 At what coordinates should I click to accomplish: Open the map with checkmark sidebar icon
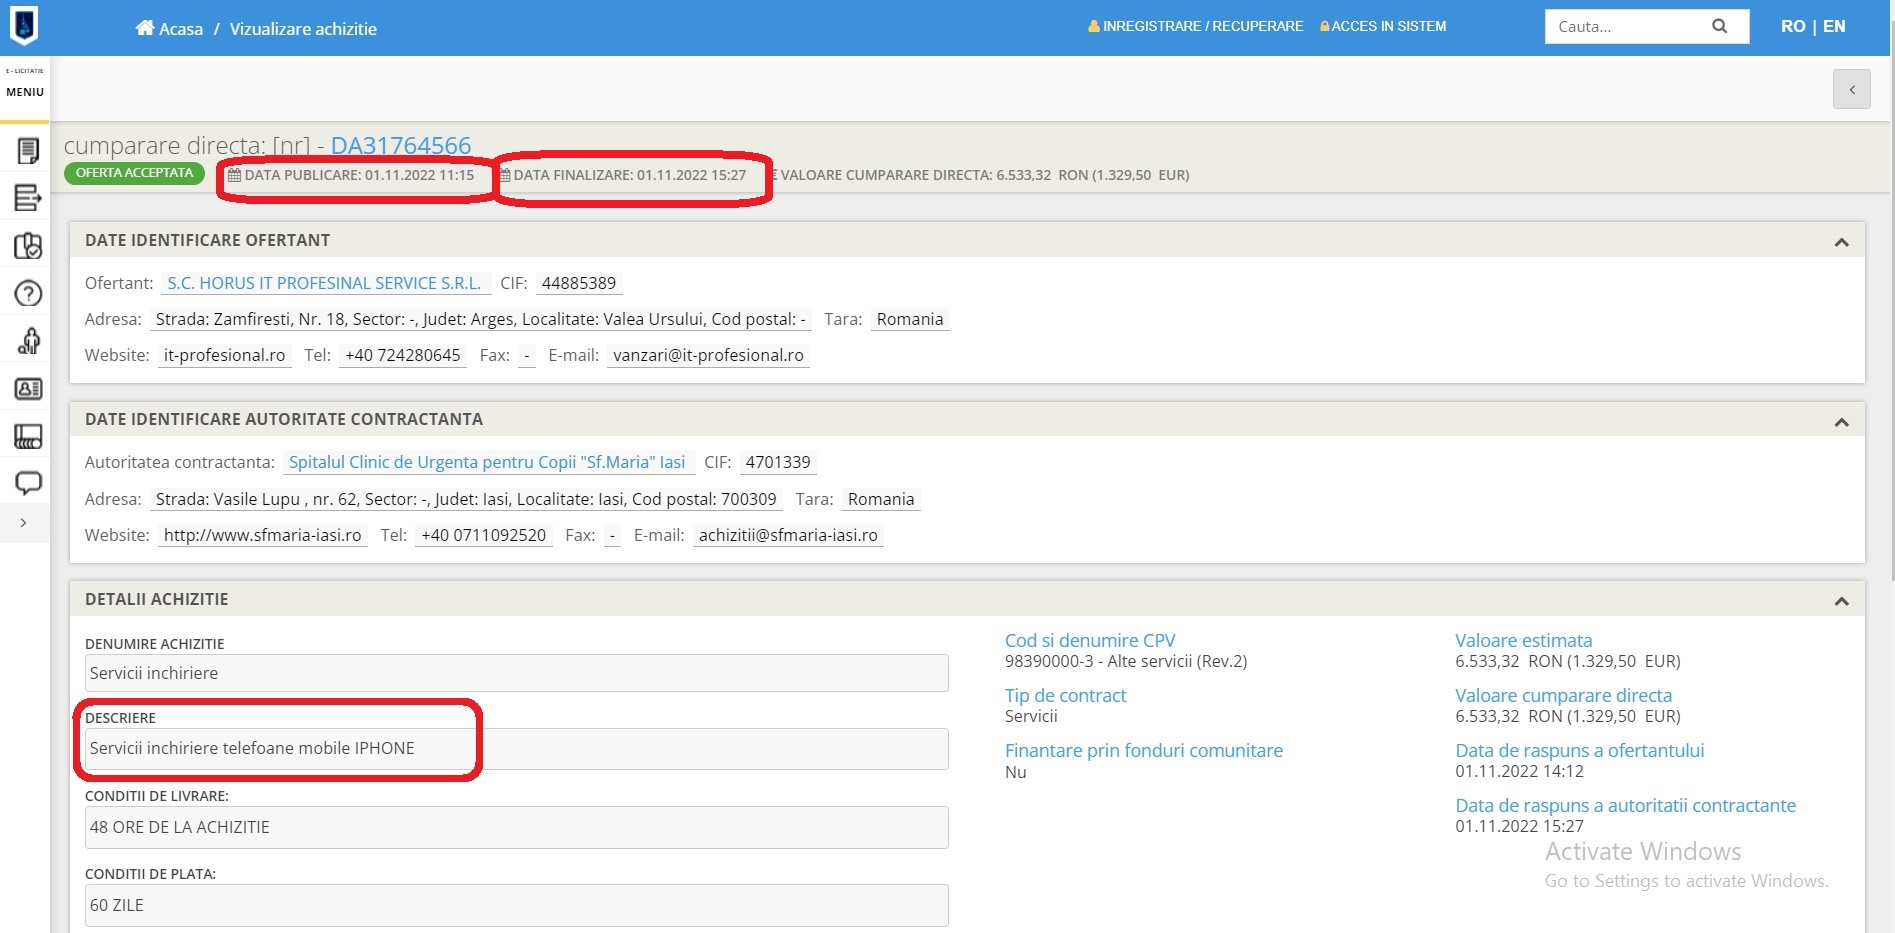tap(28, 246)
